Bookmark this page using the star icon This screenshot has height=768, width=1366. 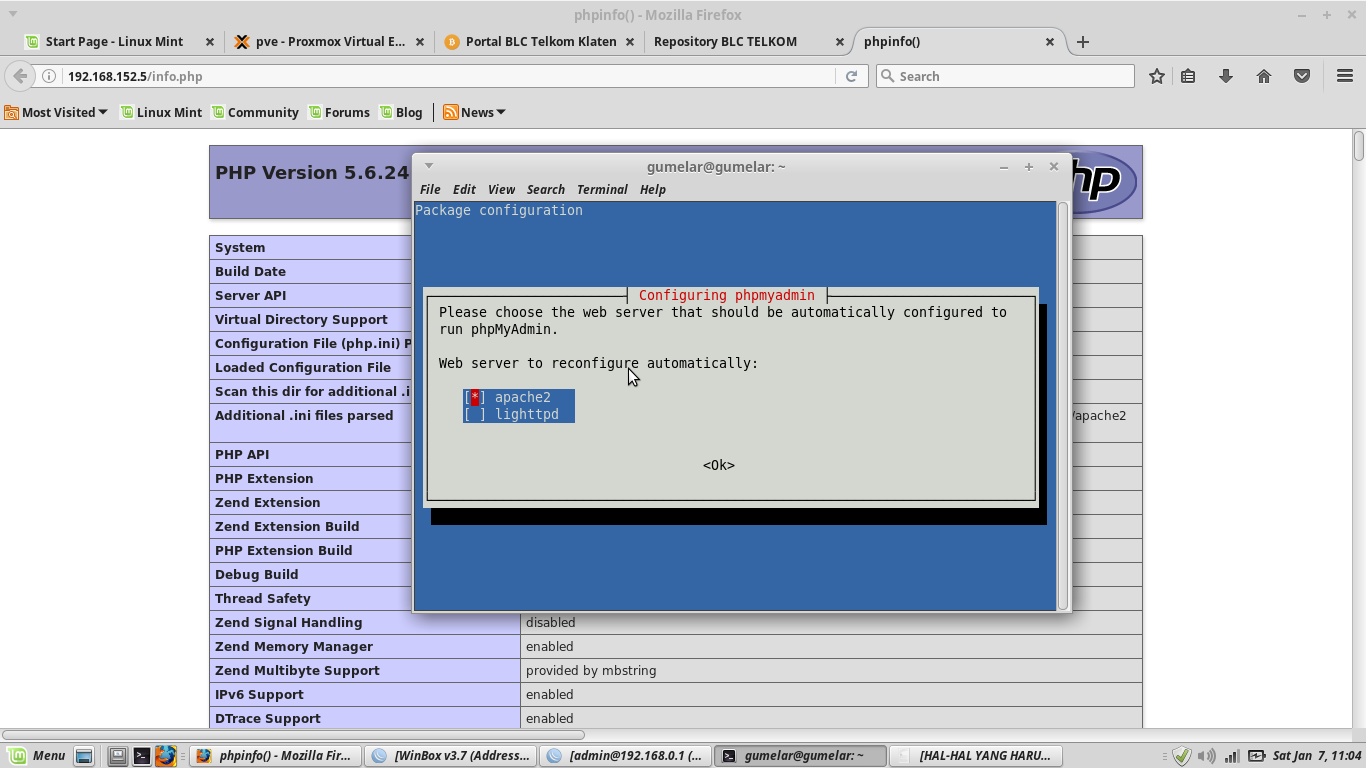(1156, 75)
